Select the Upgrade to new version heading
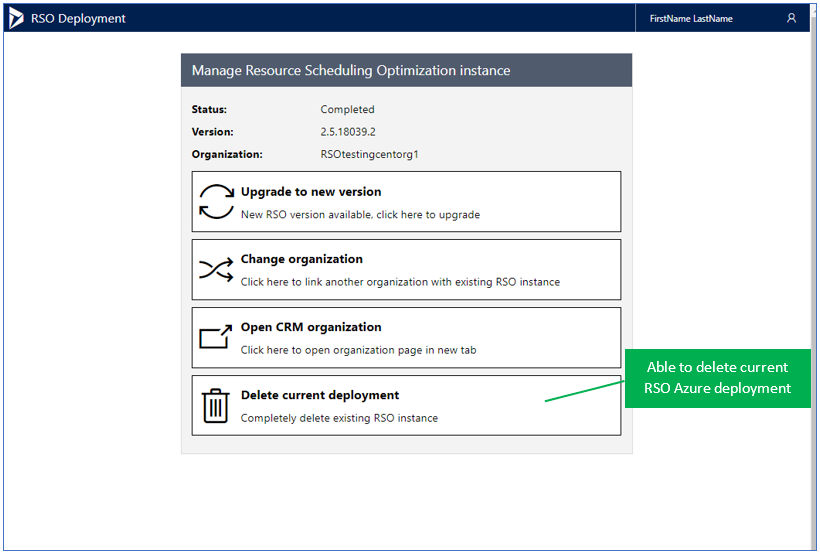This screenshot has width=820, height=556. (x=311, y=192)
